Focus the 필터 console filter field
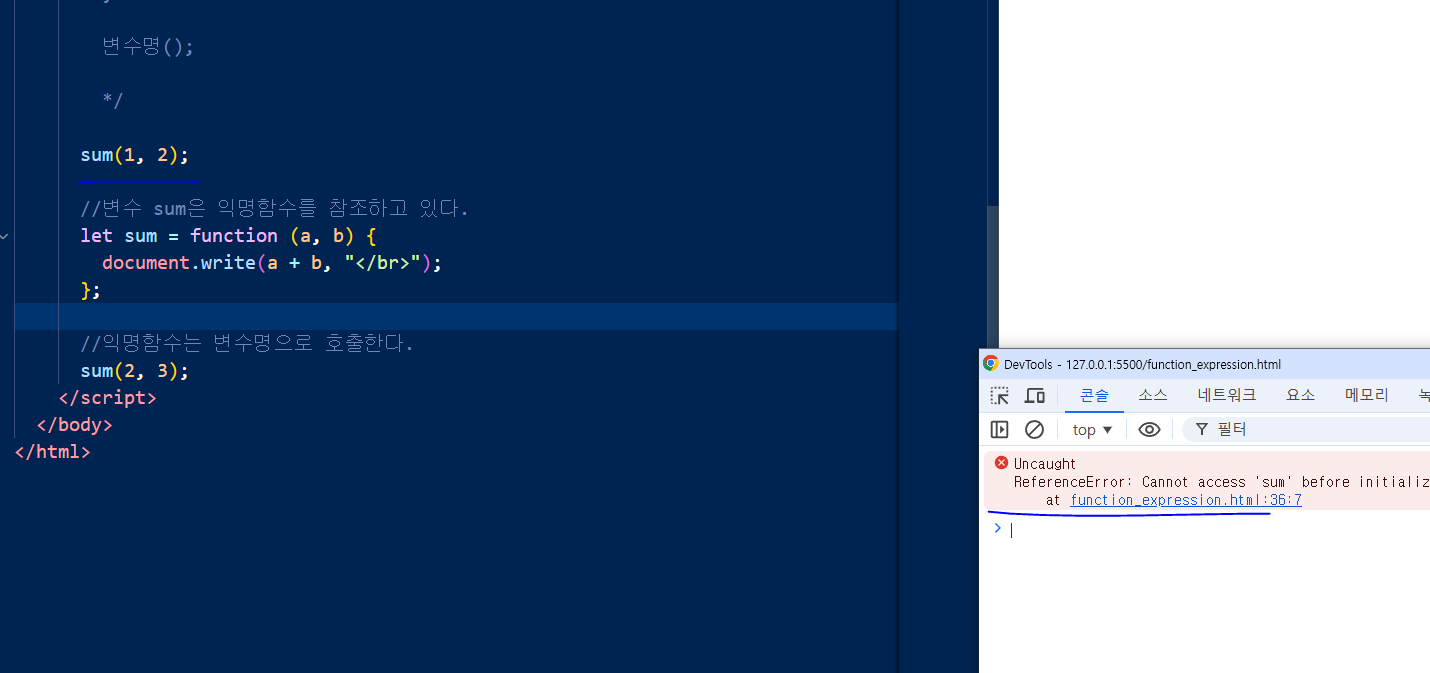Viewport: 1430px width, 673px height. point(1306,429)
